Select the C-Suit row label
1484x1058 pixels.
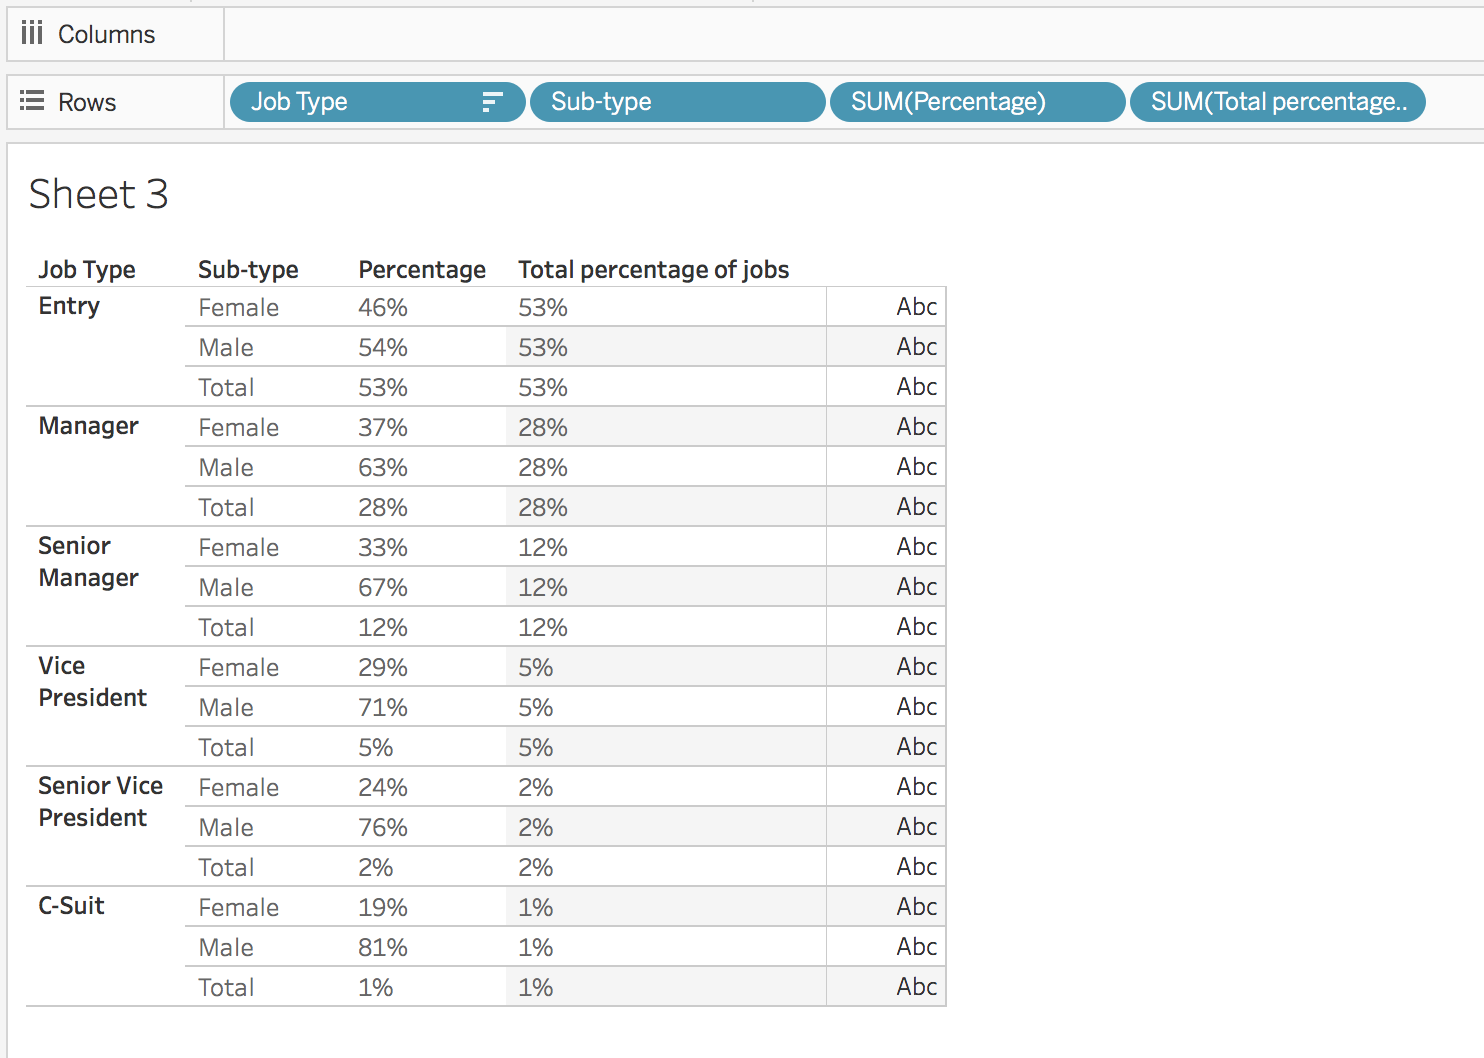point(71,906)
